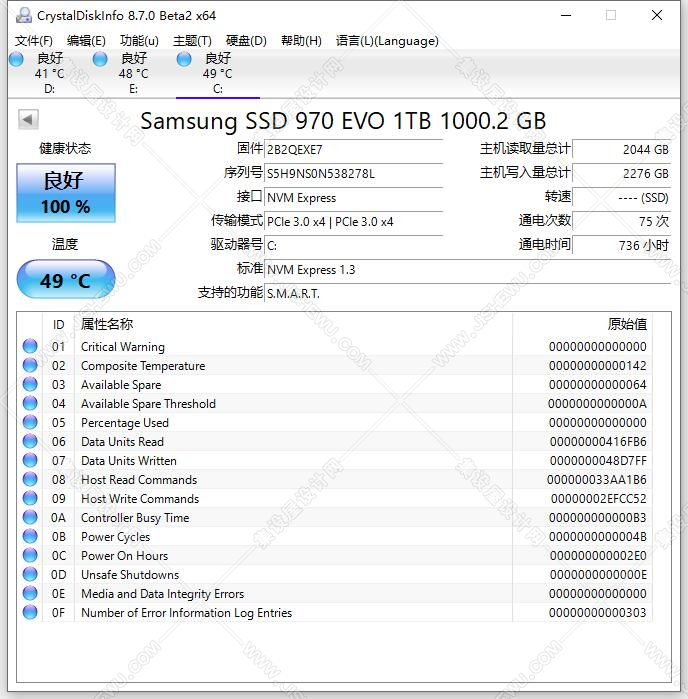Click the 良好 100 % health status button
Viewport: 688px width, 699px height.
[66, 193]
